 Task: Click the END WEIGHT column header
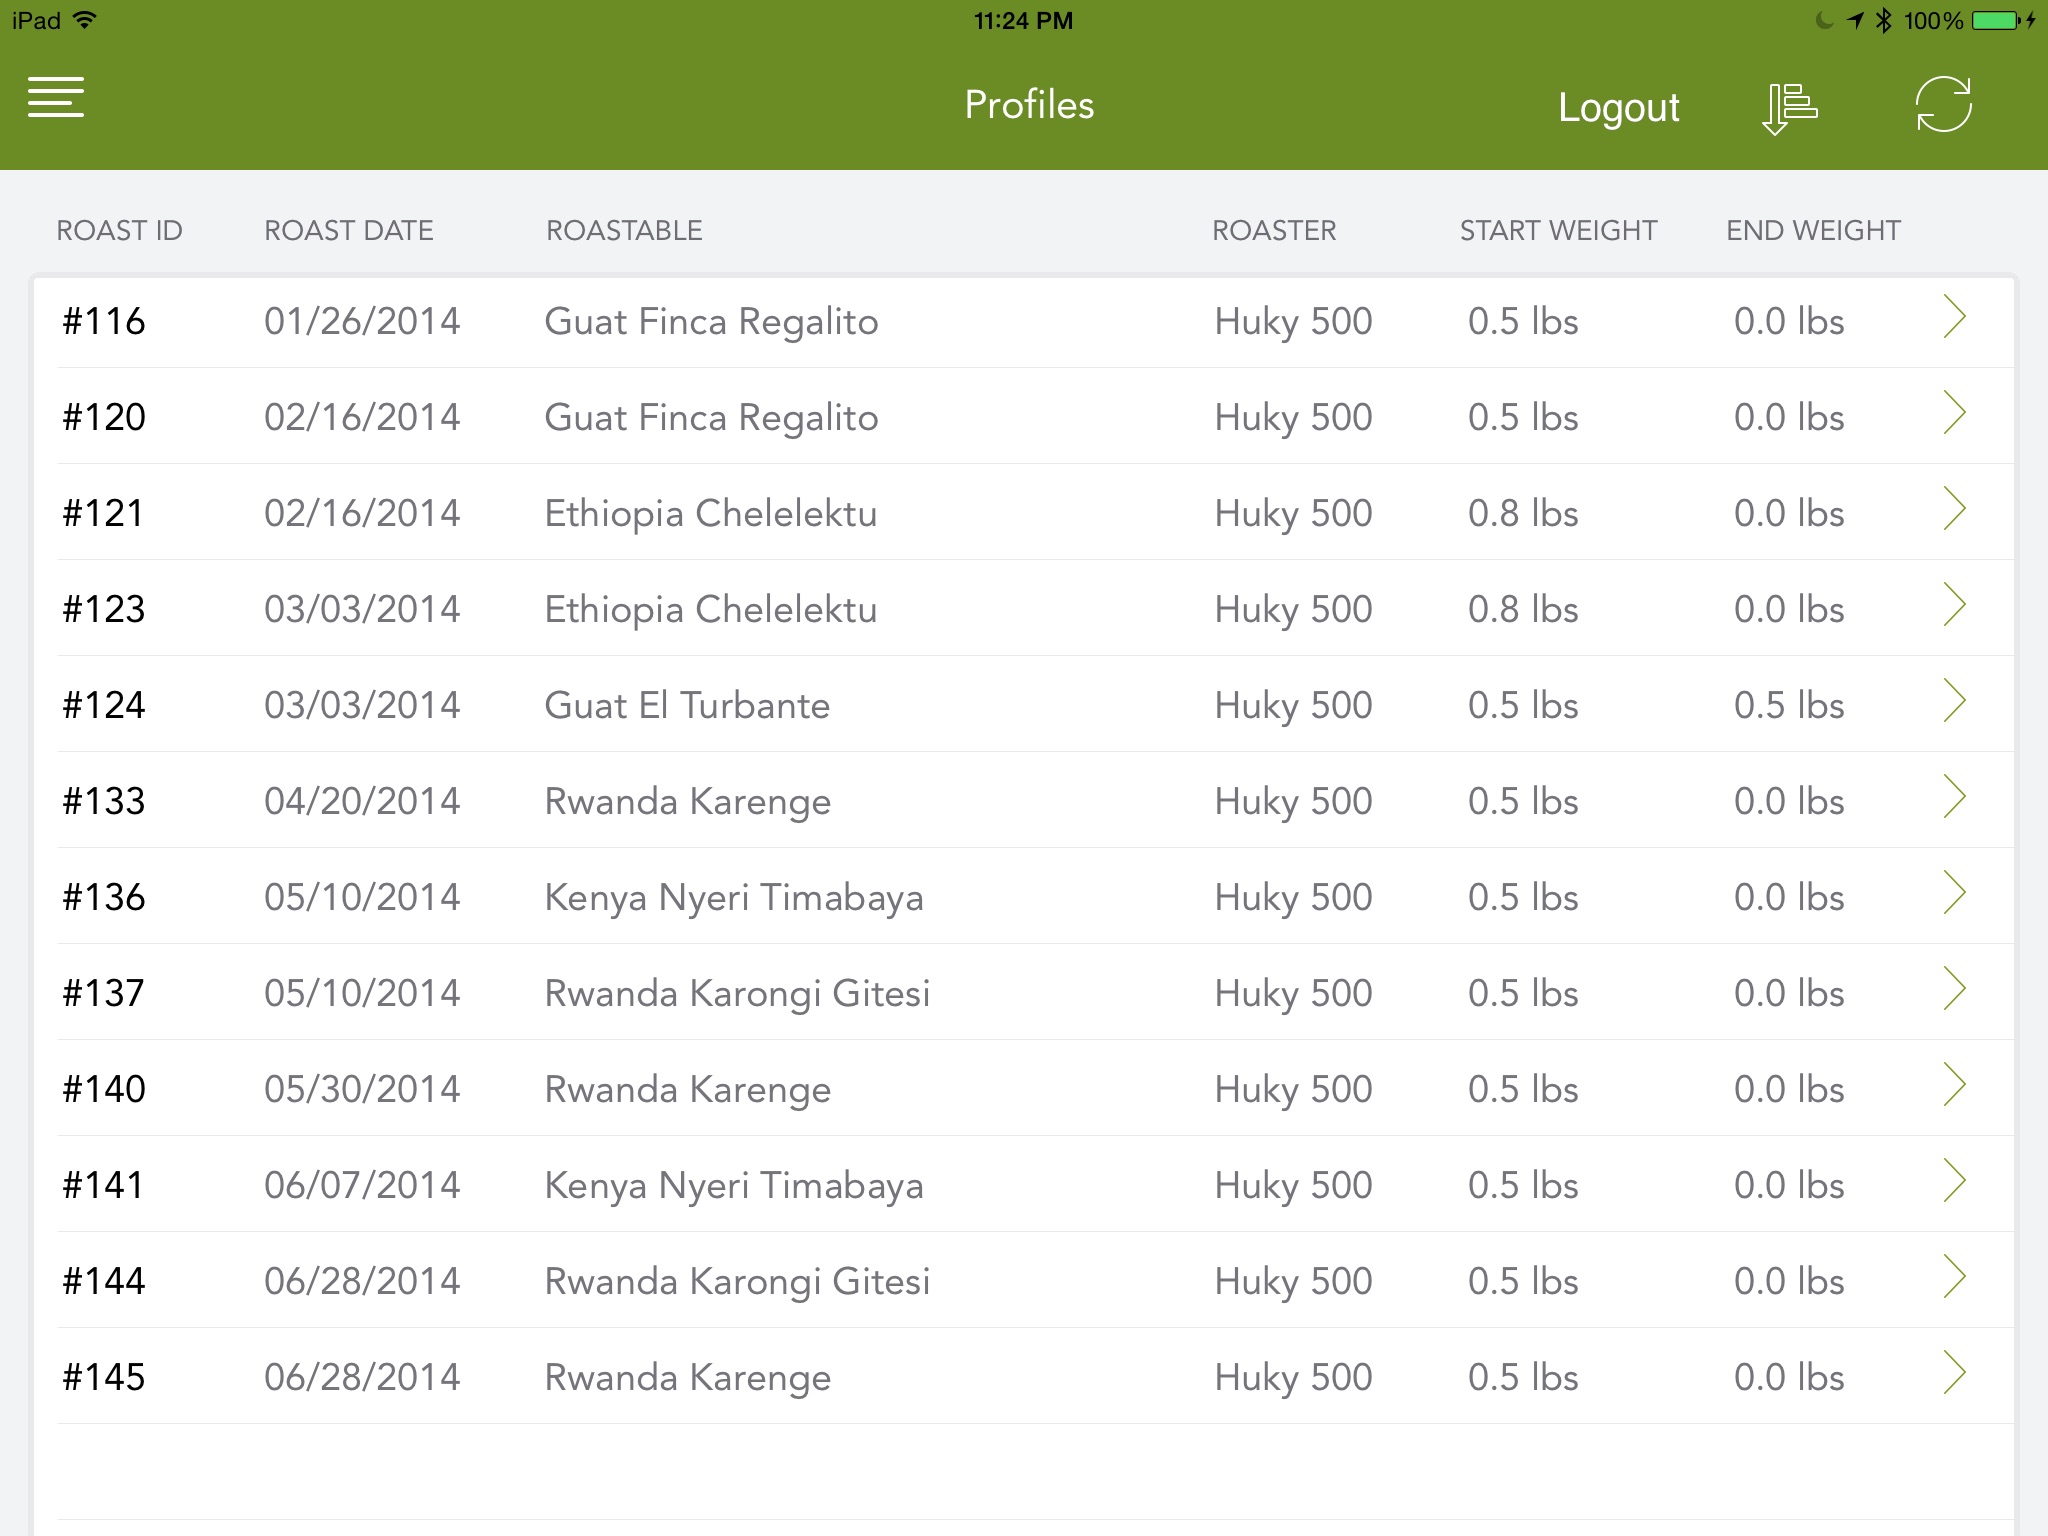point(1813,231)
